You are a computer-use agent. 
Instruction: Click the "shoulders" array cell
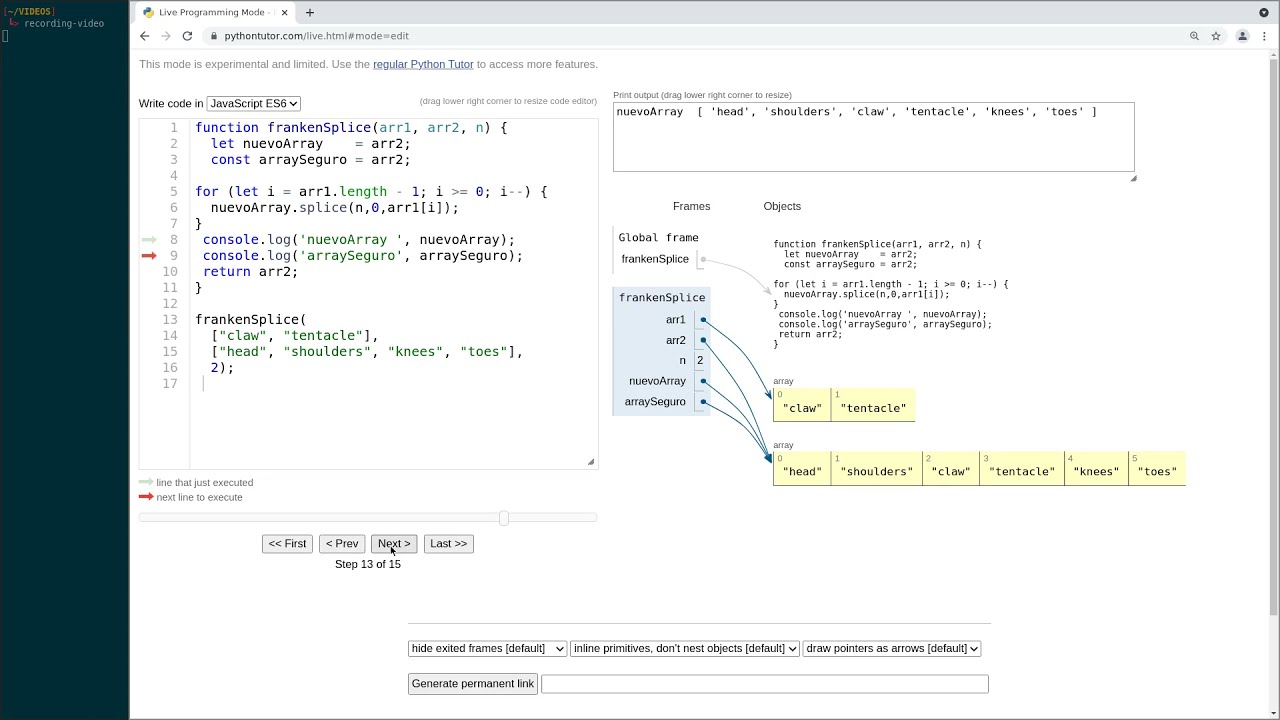(x=876, y=468)
